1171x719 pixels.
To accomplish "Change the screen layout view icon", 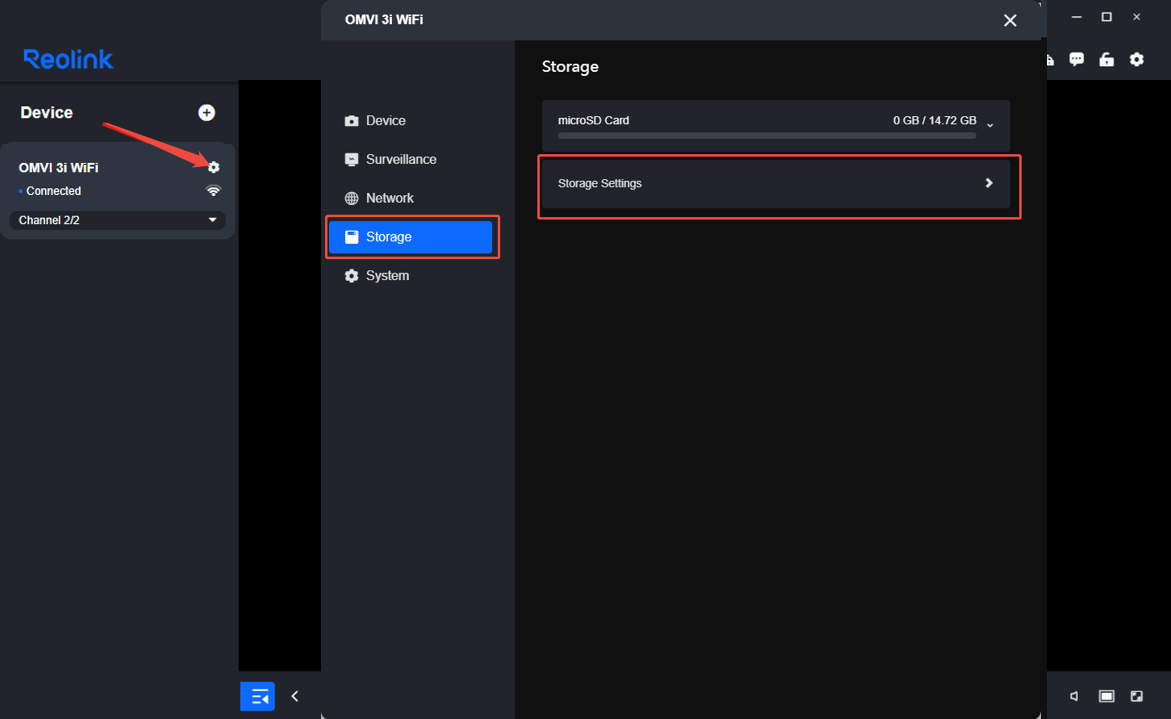I will 1107,697.
